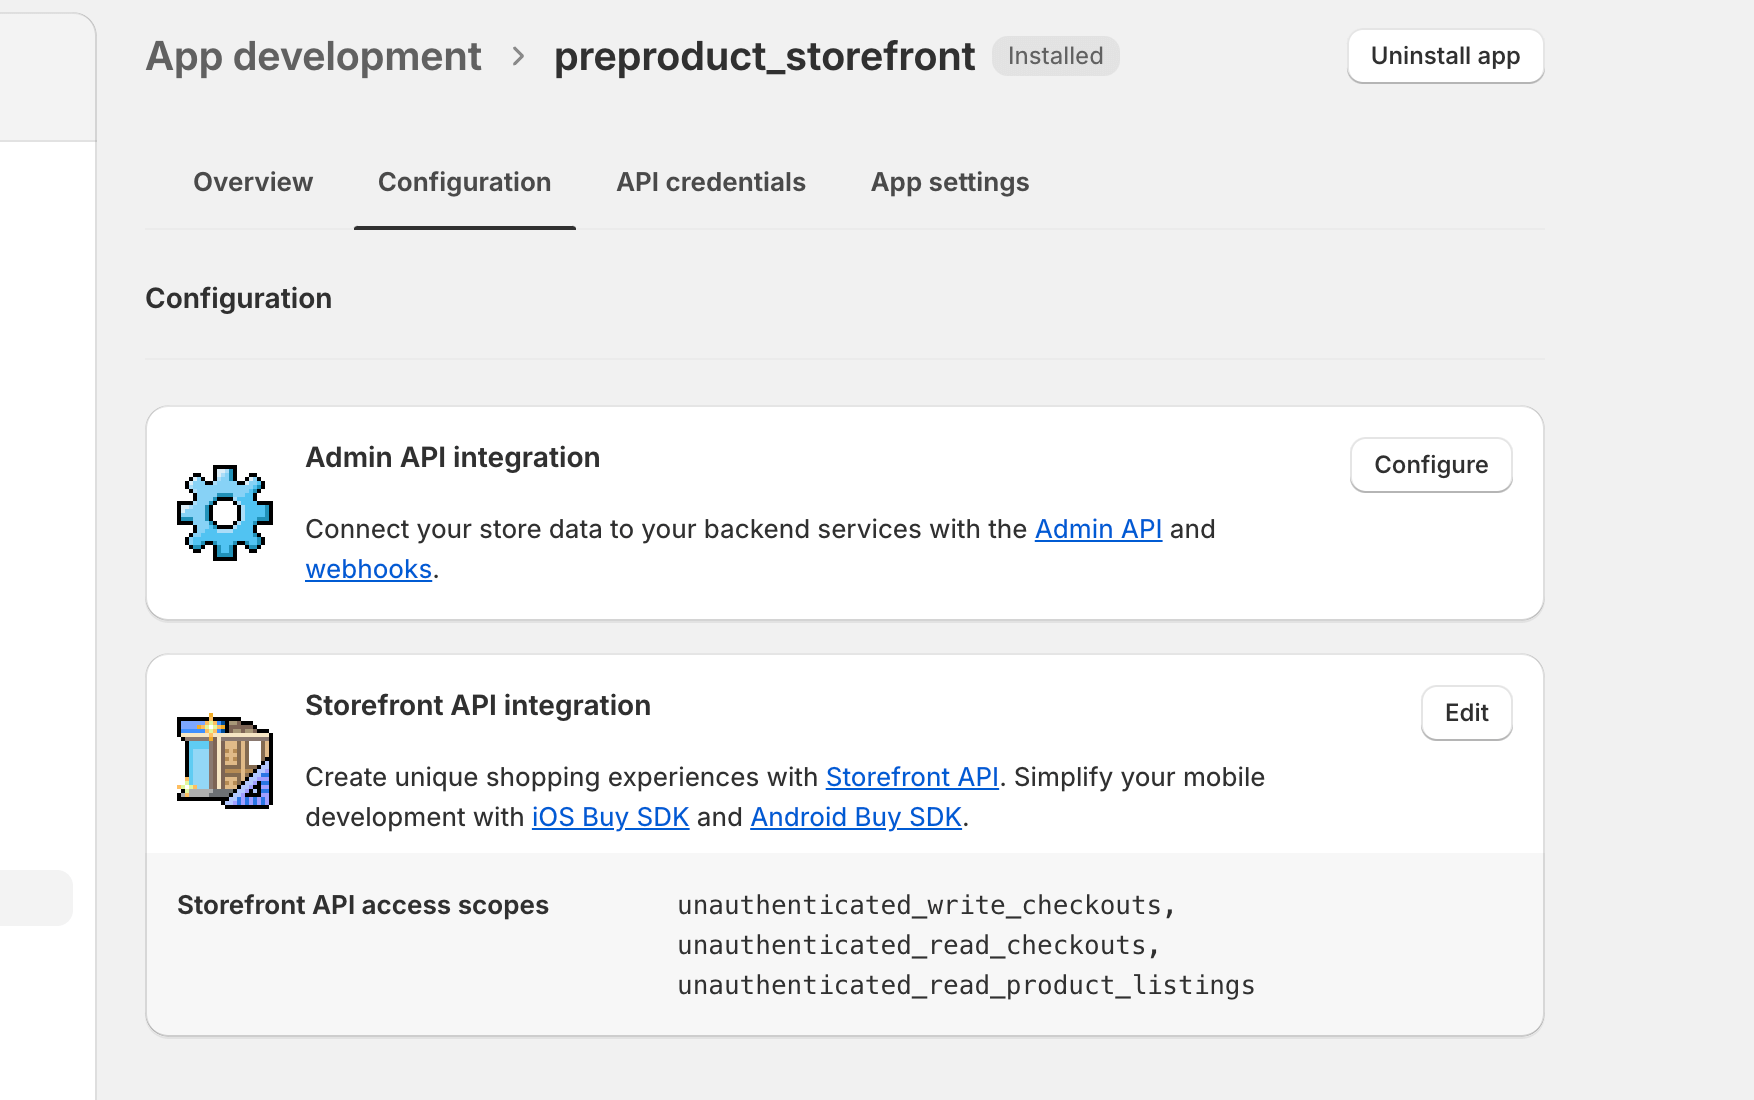Click the preproduct_storefront app title
Image resolution: width=1754 pixels, height=1100 pixels.
(764, 57)
